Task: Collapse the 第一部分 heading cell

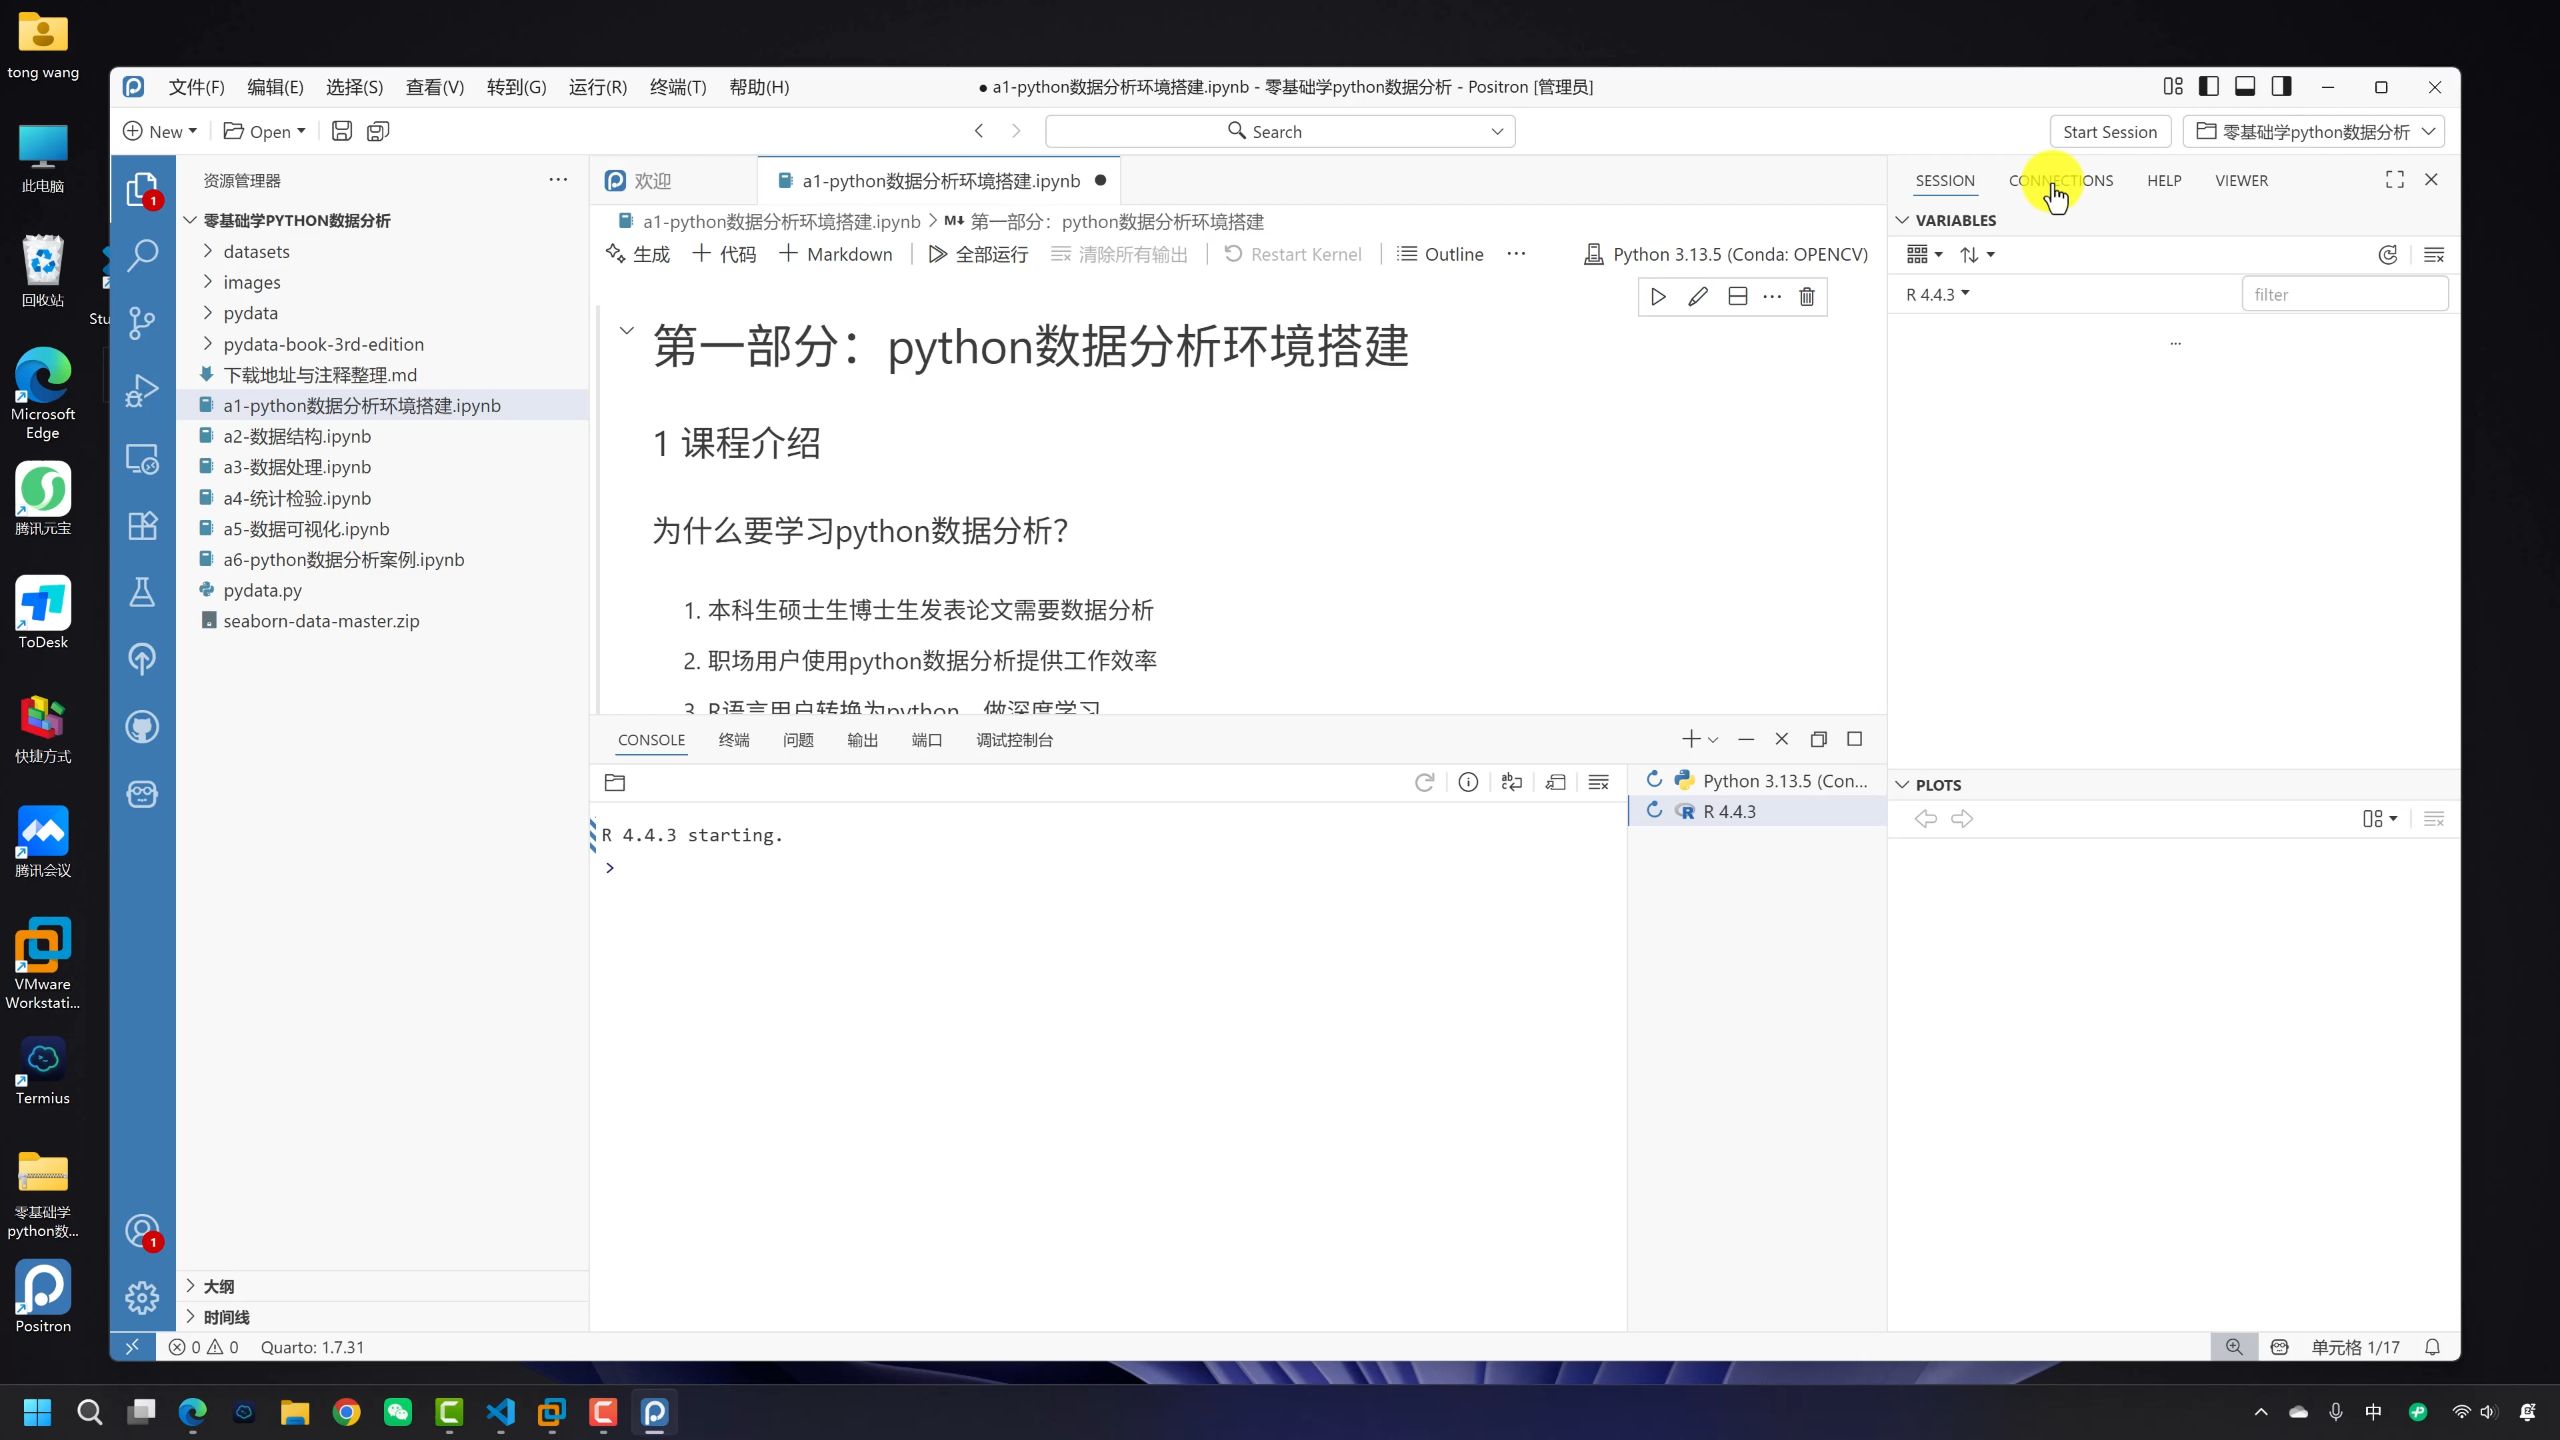Action: [627, 331]
